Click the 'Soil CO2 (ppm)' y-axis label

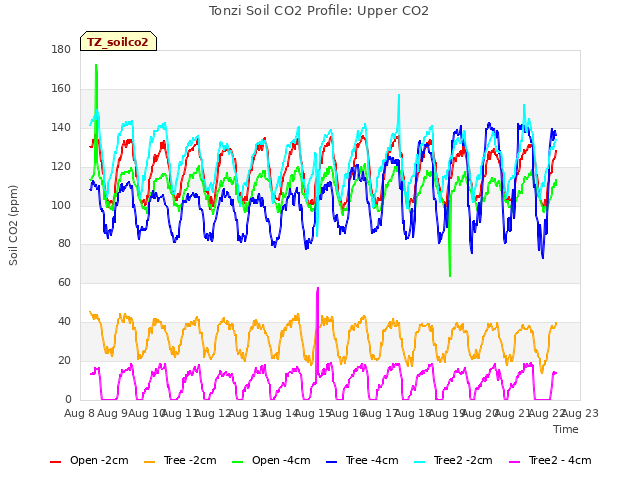coord(13,225)
